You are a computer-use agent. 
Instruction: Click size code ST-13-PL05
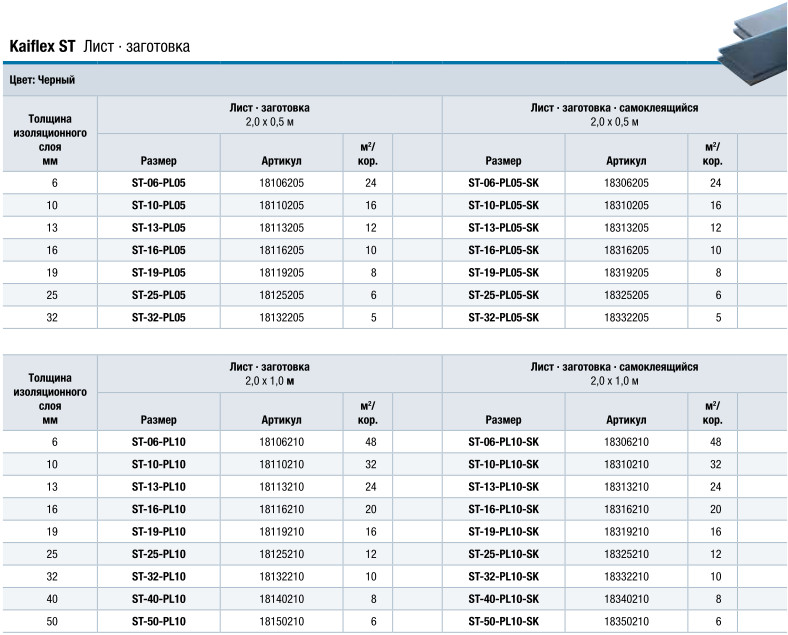coord(159,228)
